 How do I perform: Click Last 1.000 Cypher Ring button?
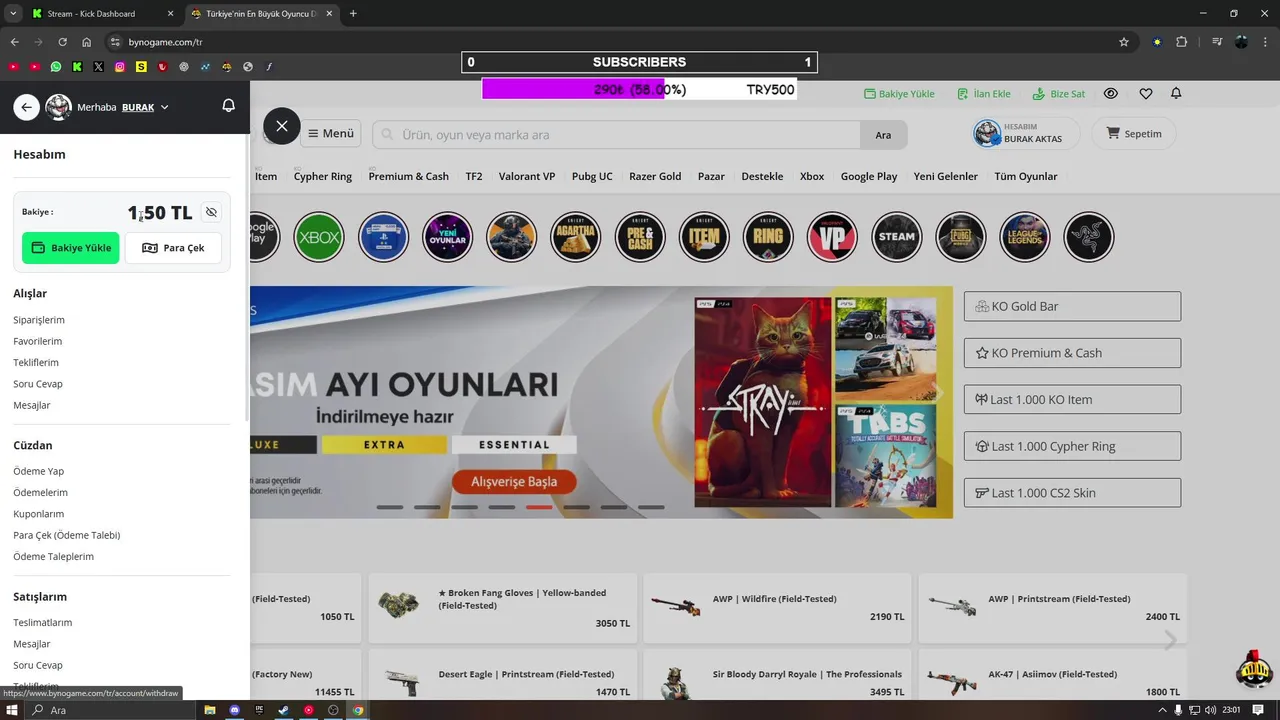point(1072,446)
